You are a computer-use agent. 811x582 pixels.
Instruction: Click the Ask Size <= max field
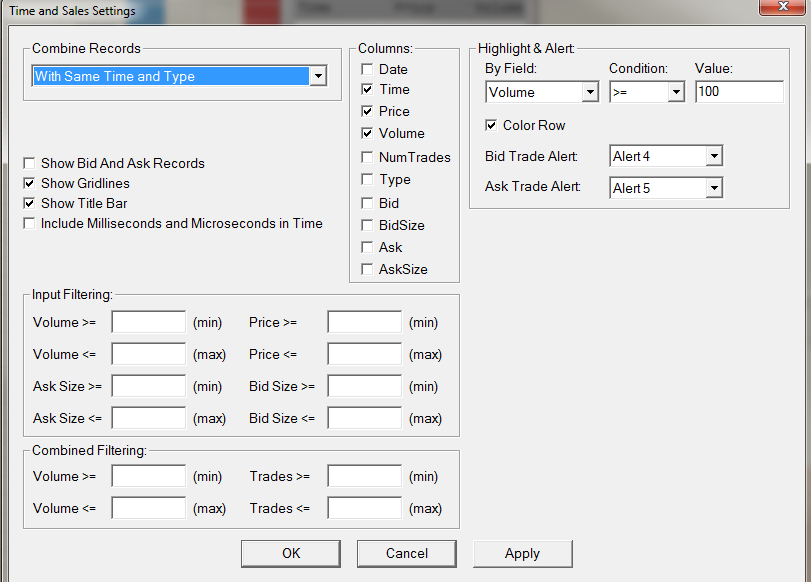148,418
